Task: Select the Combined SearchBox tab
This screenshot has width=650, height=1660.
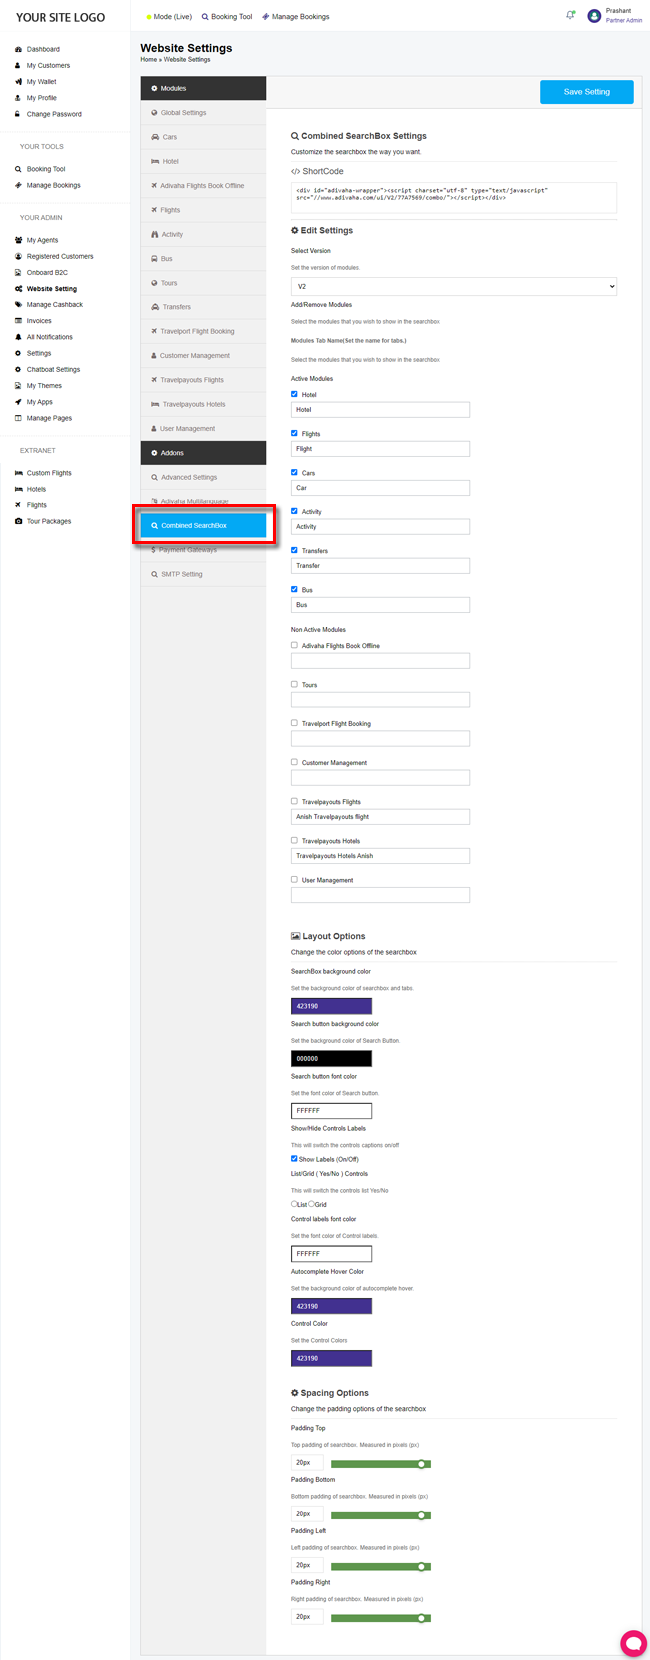Action: (203, 525)
